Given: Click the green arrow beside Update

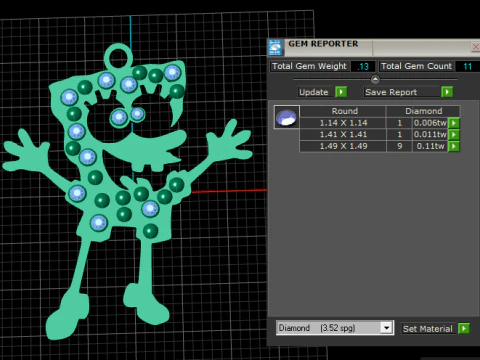Looking at the screenshot, I should 341,92.
